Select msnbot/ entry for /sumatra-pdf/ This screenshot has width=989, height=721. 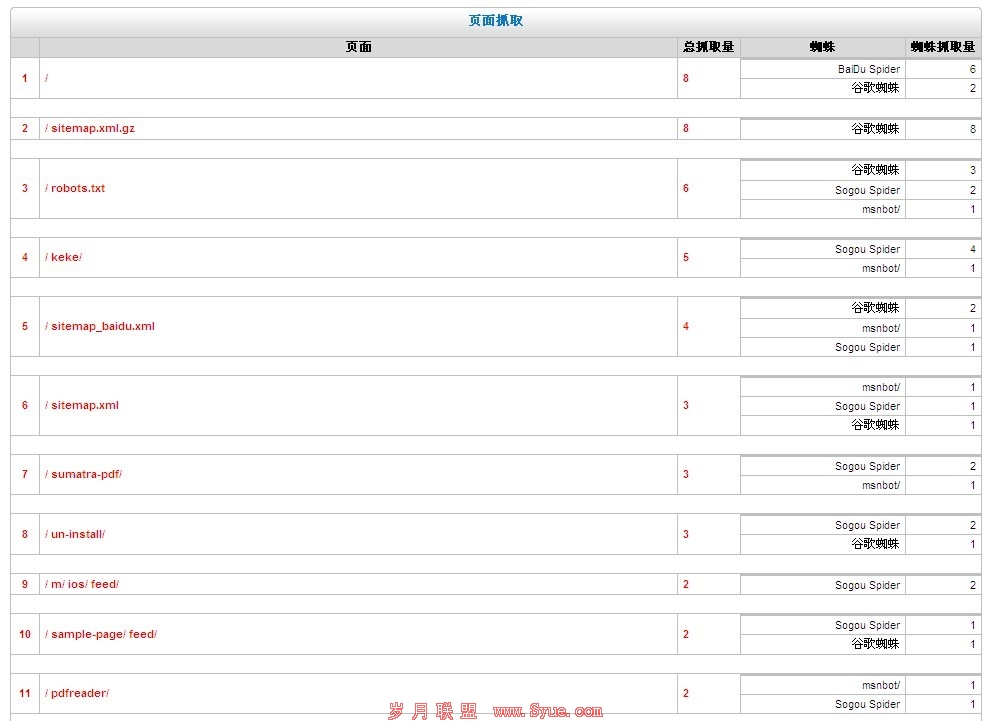881,485
